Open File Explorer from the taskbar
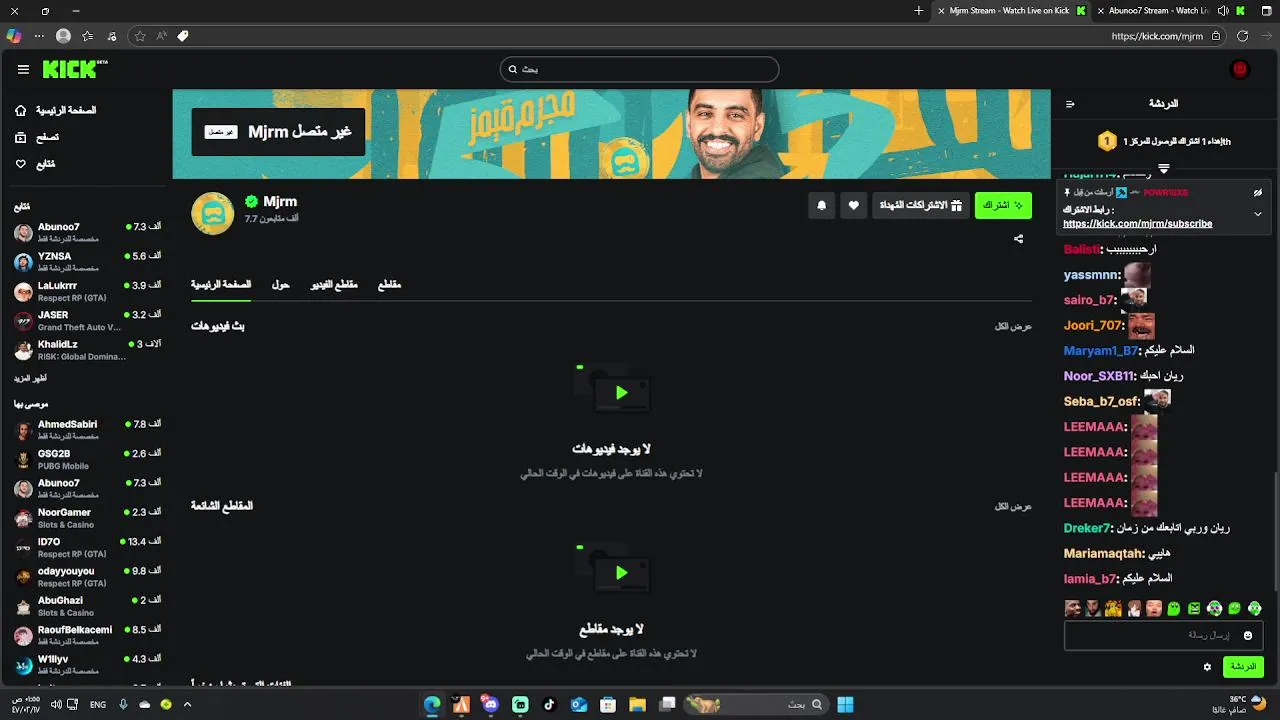Viewport: 1280px width, 720px height. click(637, 704)
